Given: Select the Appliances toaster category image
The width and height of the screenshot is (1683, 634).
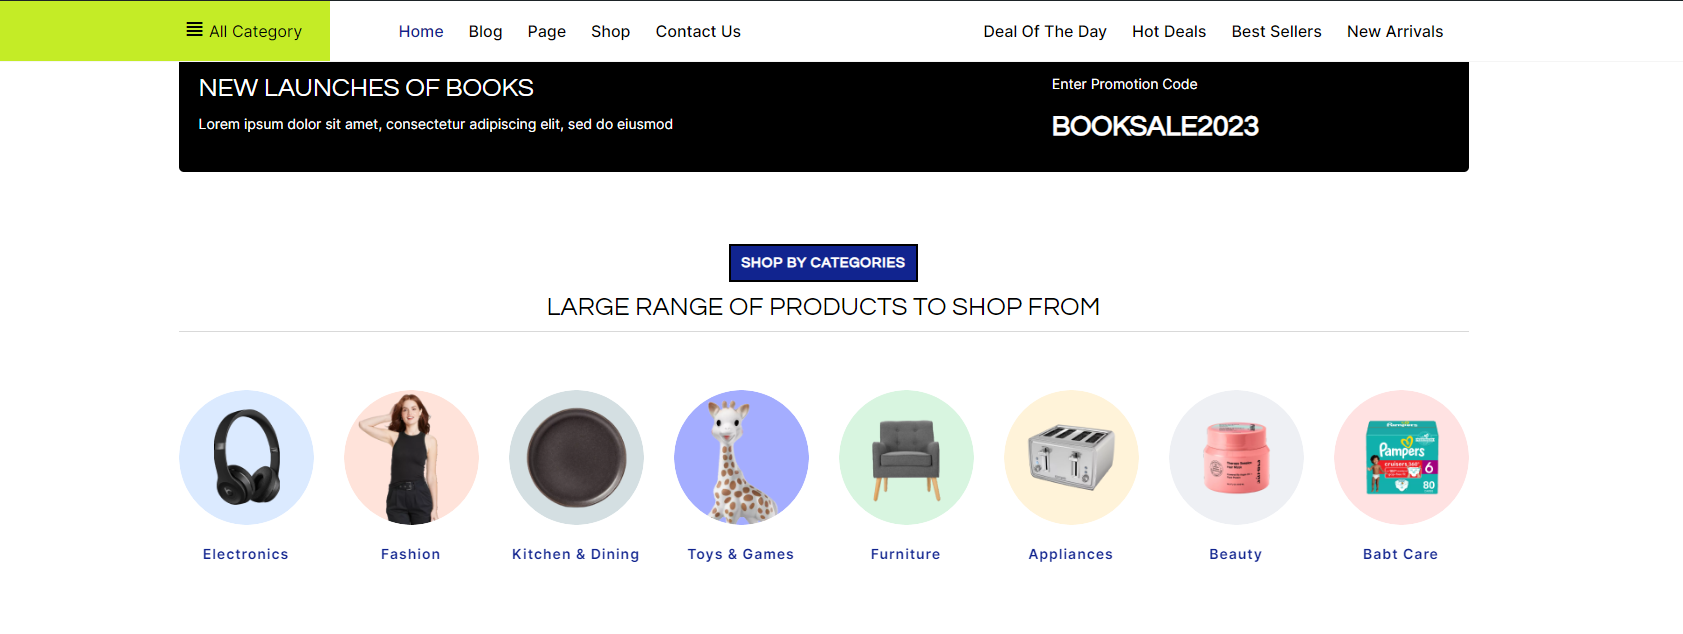Looking at the screenshot, I should pyautogui.click(x=1071, y=457).
